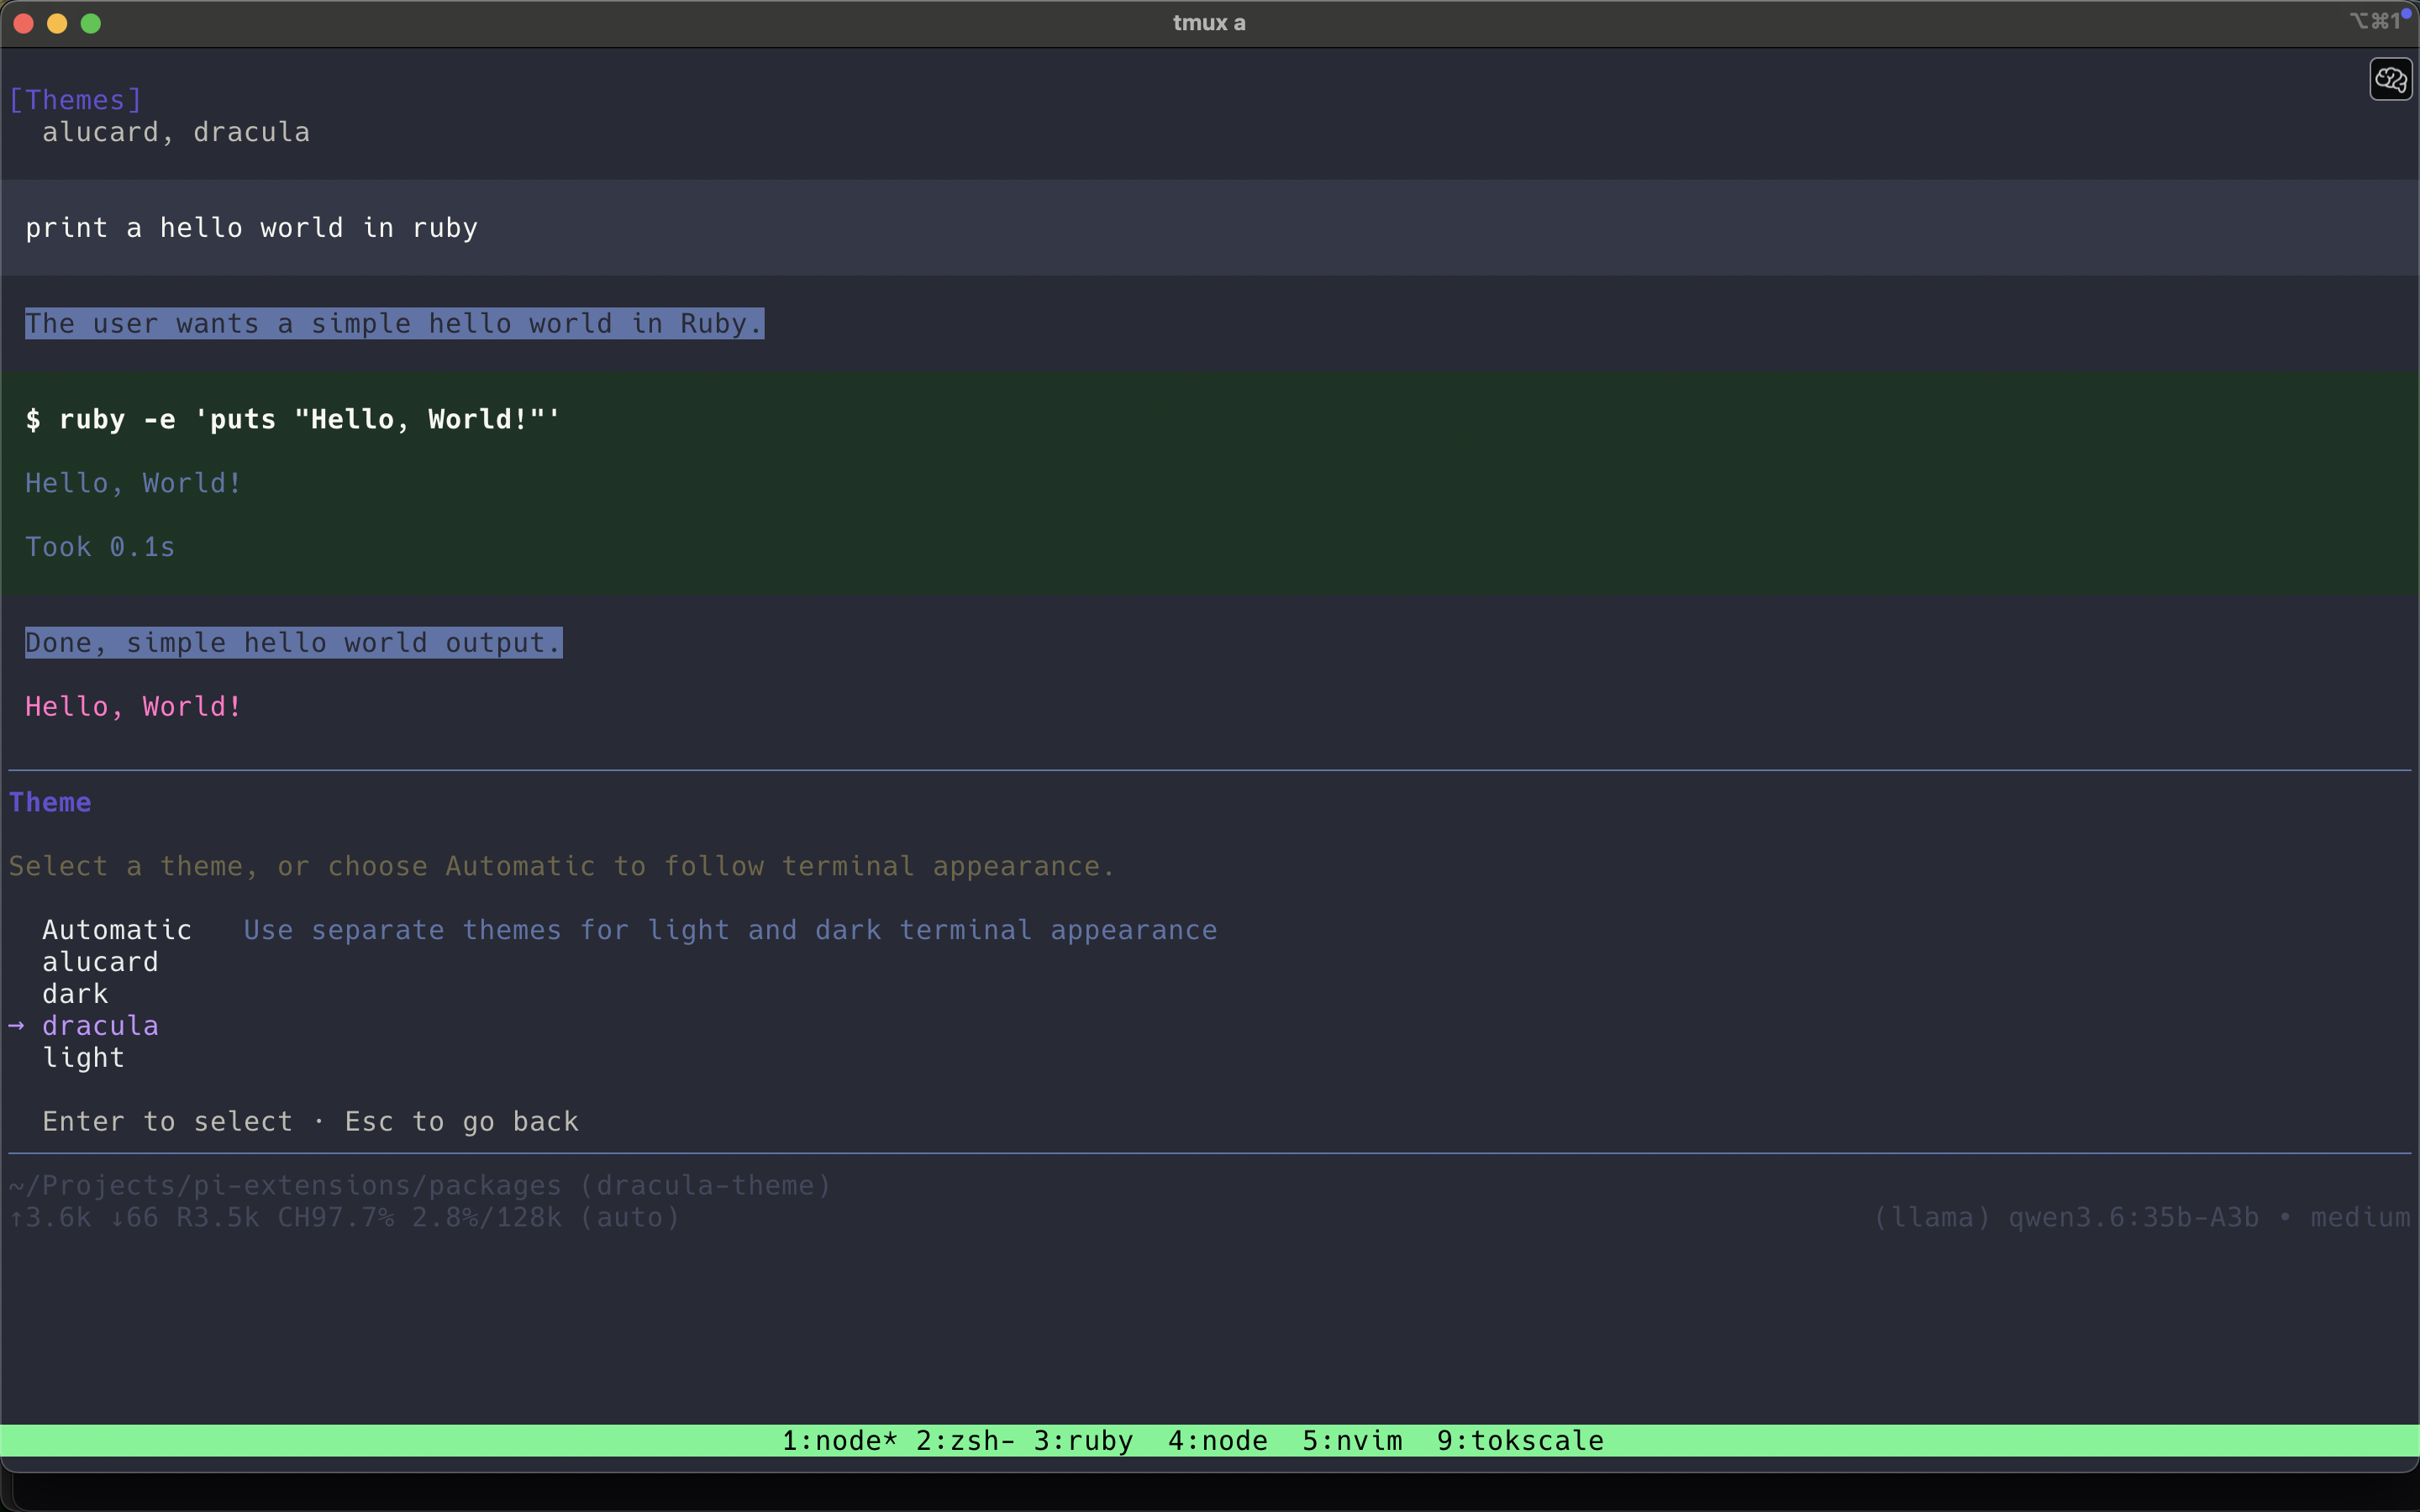
Task: Click the 'Theme' dialog title
Action: (x=50, y=802)
